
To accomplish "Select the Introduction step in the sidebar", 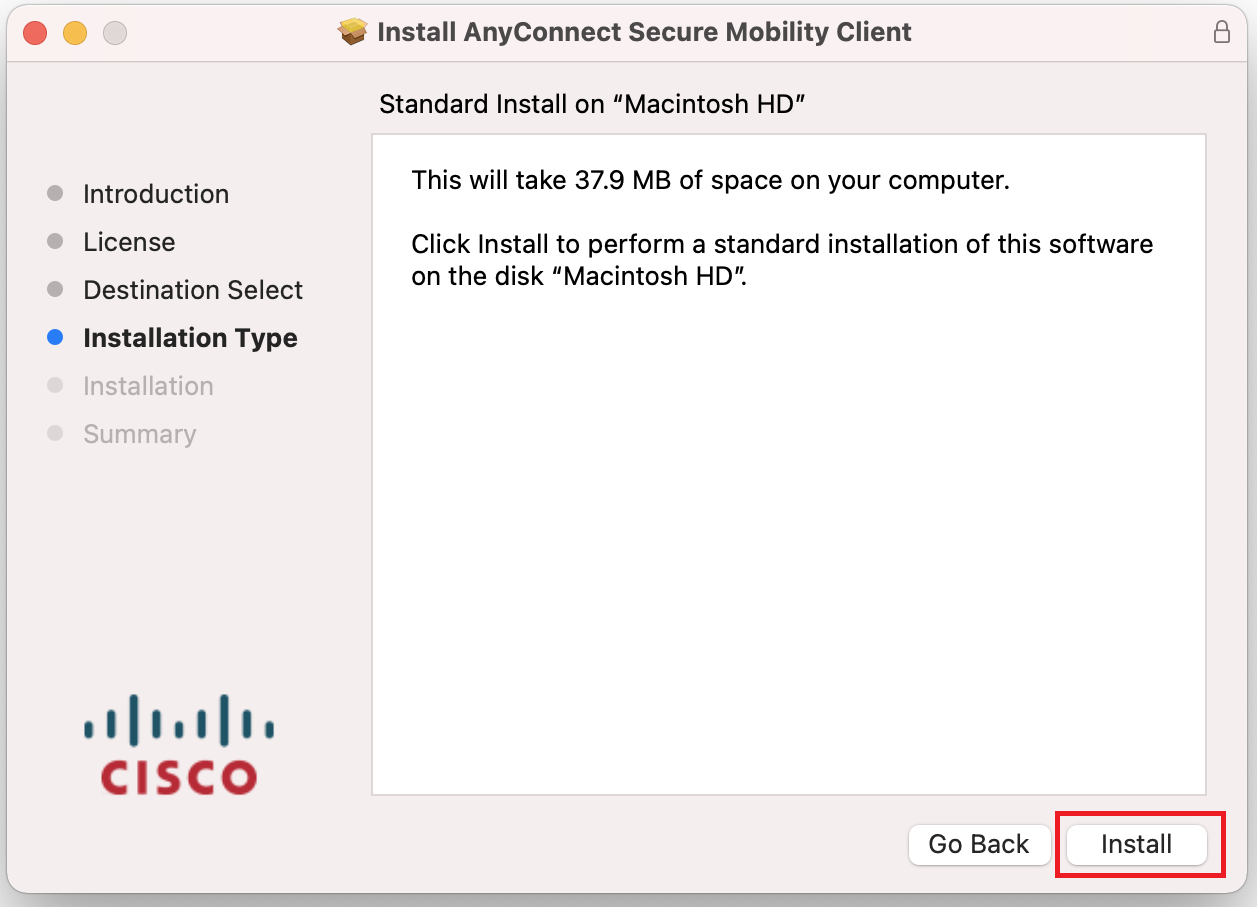I will [156, 193].
